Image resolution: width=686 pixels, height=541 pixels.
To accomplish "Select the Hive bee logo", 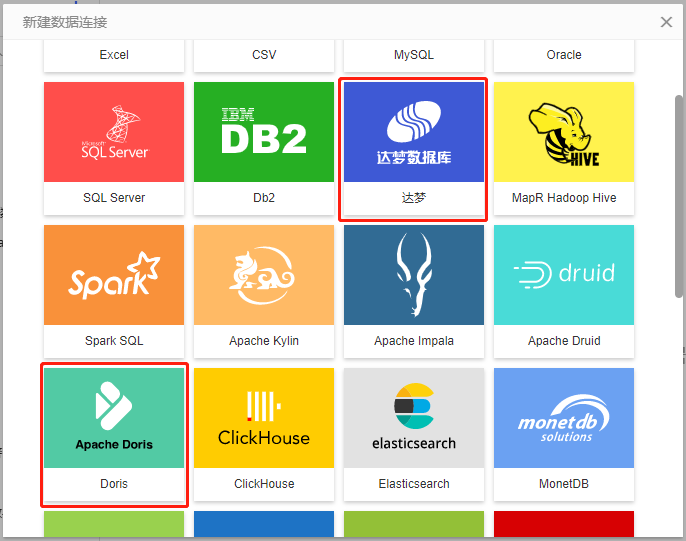I will tap(564, 132).
